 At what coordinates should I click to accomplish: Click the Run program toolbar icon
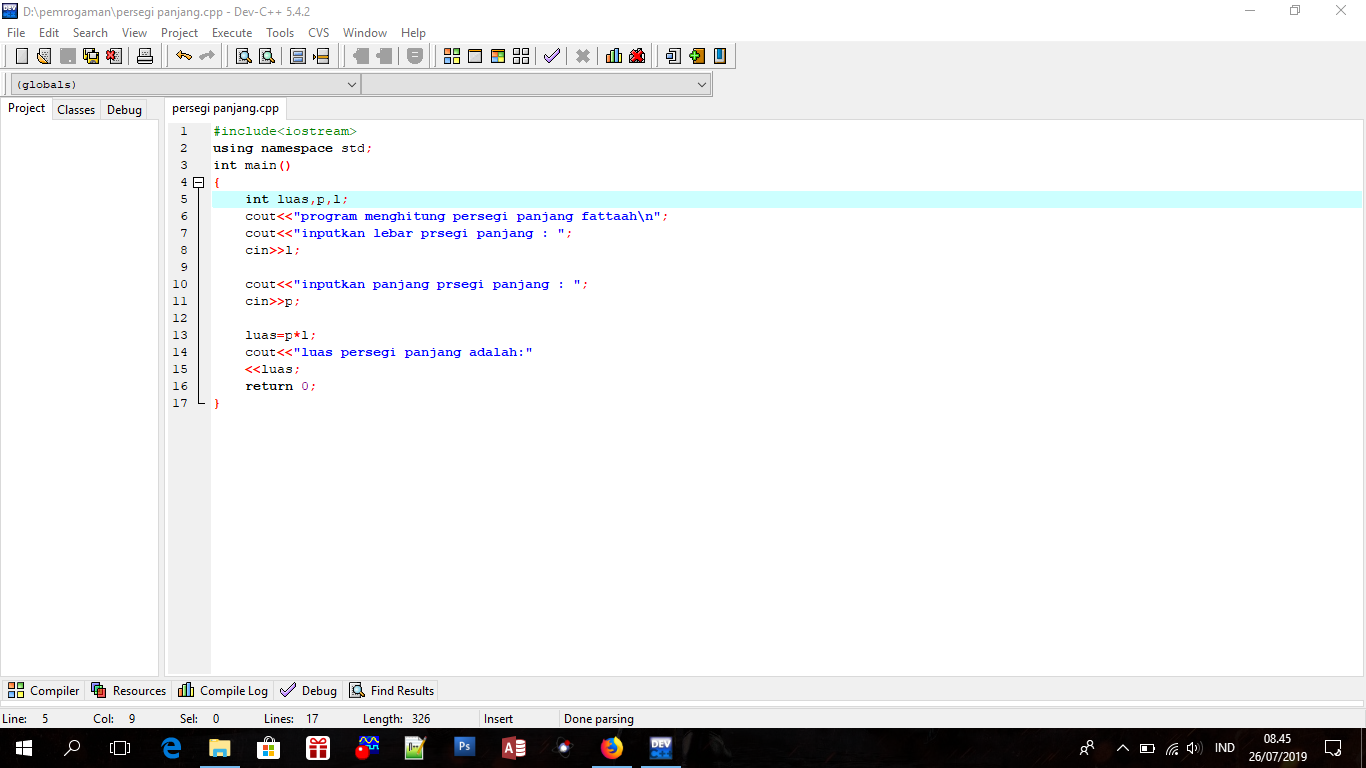pos(475,56)
